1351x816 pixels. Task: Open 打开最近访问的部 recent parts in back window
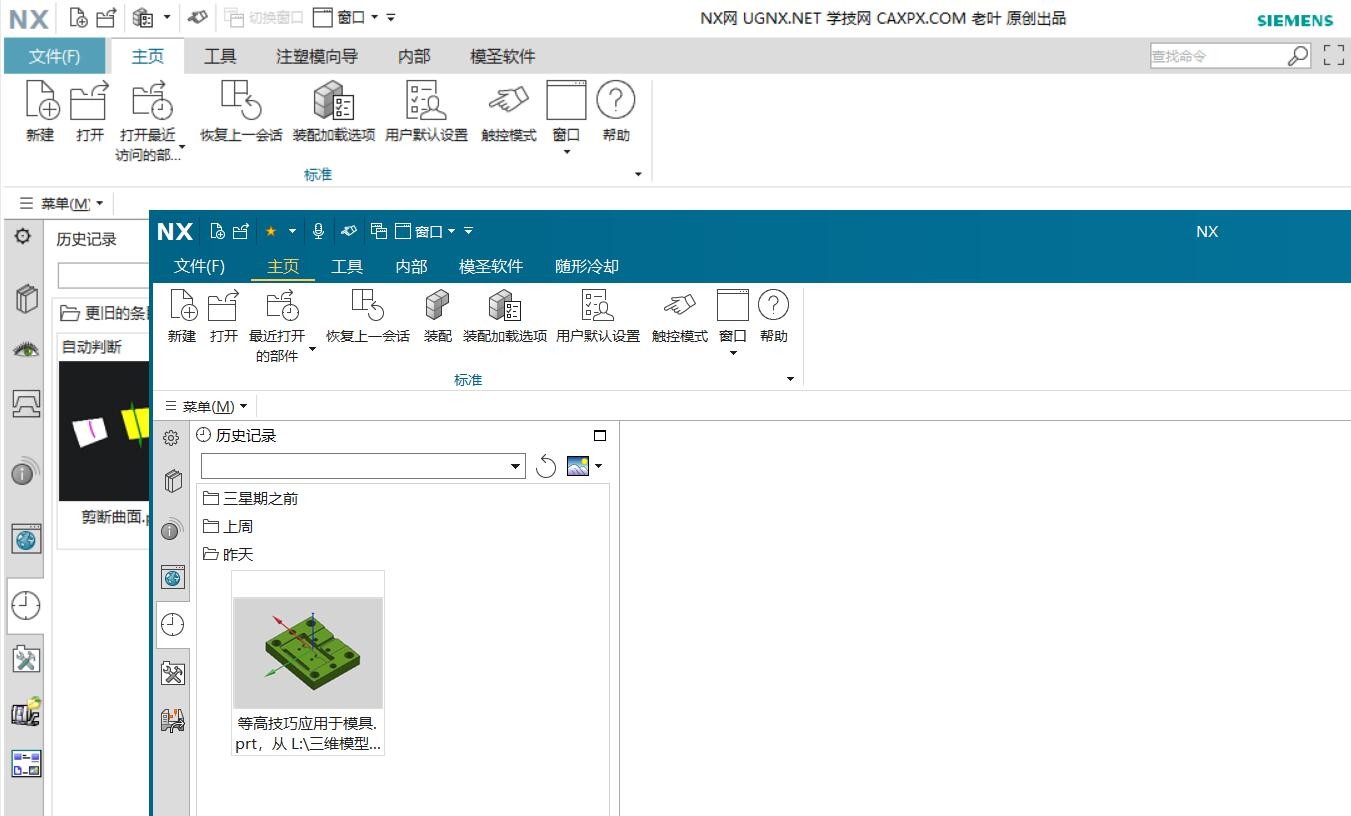(152, 121)
